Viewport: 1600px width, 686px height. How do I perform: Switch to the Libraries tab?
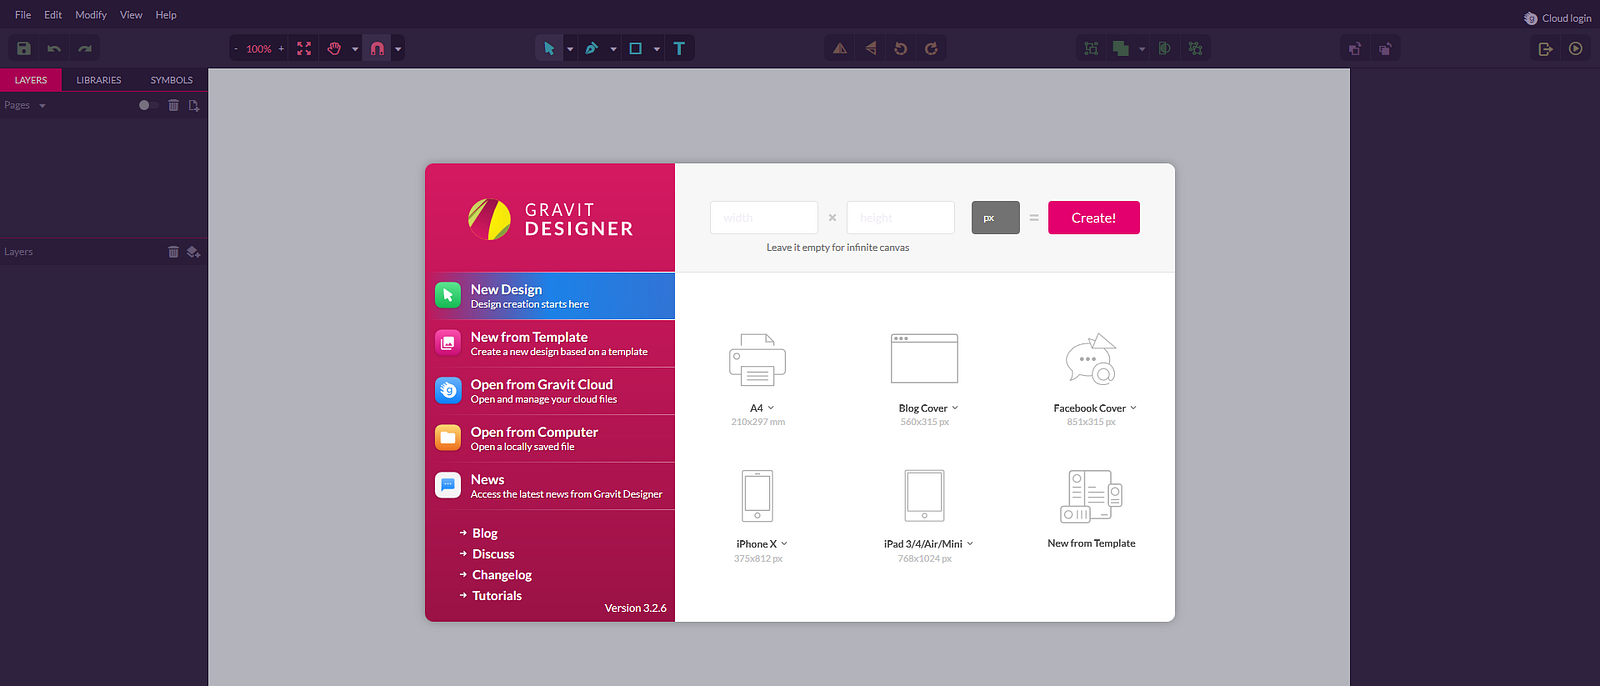pos(99,80)
